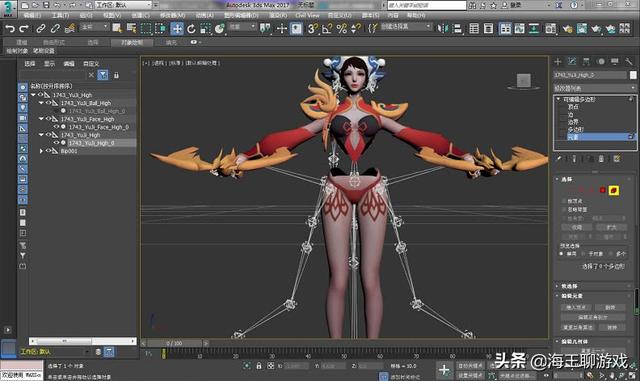
Task: Activate the Select and Rotate tool
Action: (191, 29)
